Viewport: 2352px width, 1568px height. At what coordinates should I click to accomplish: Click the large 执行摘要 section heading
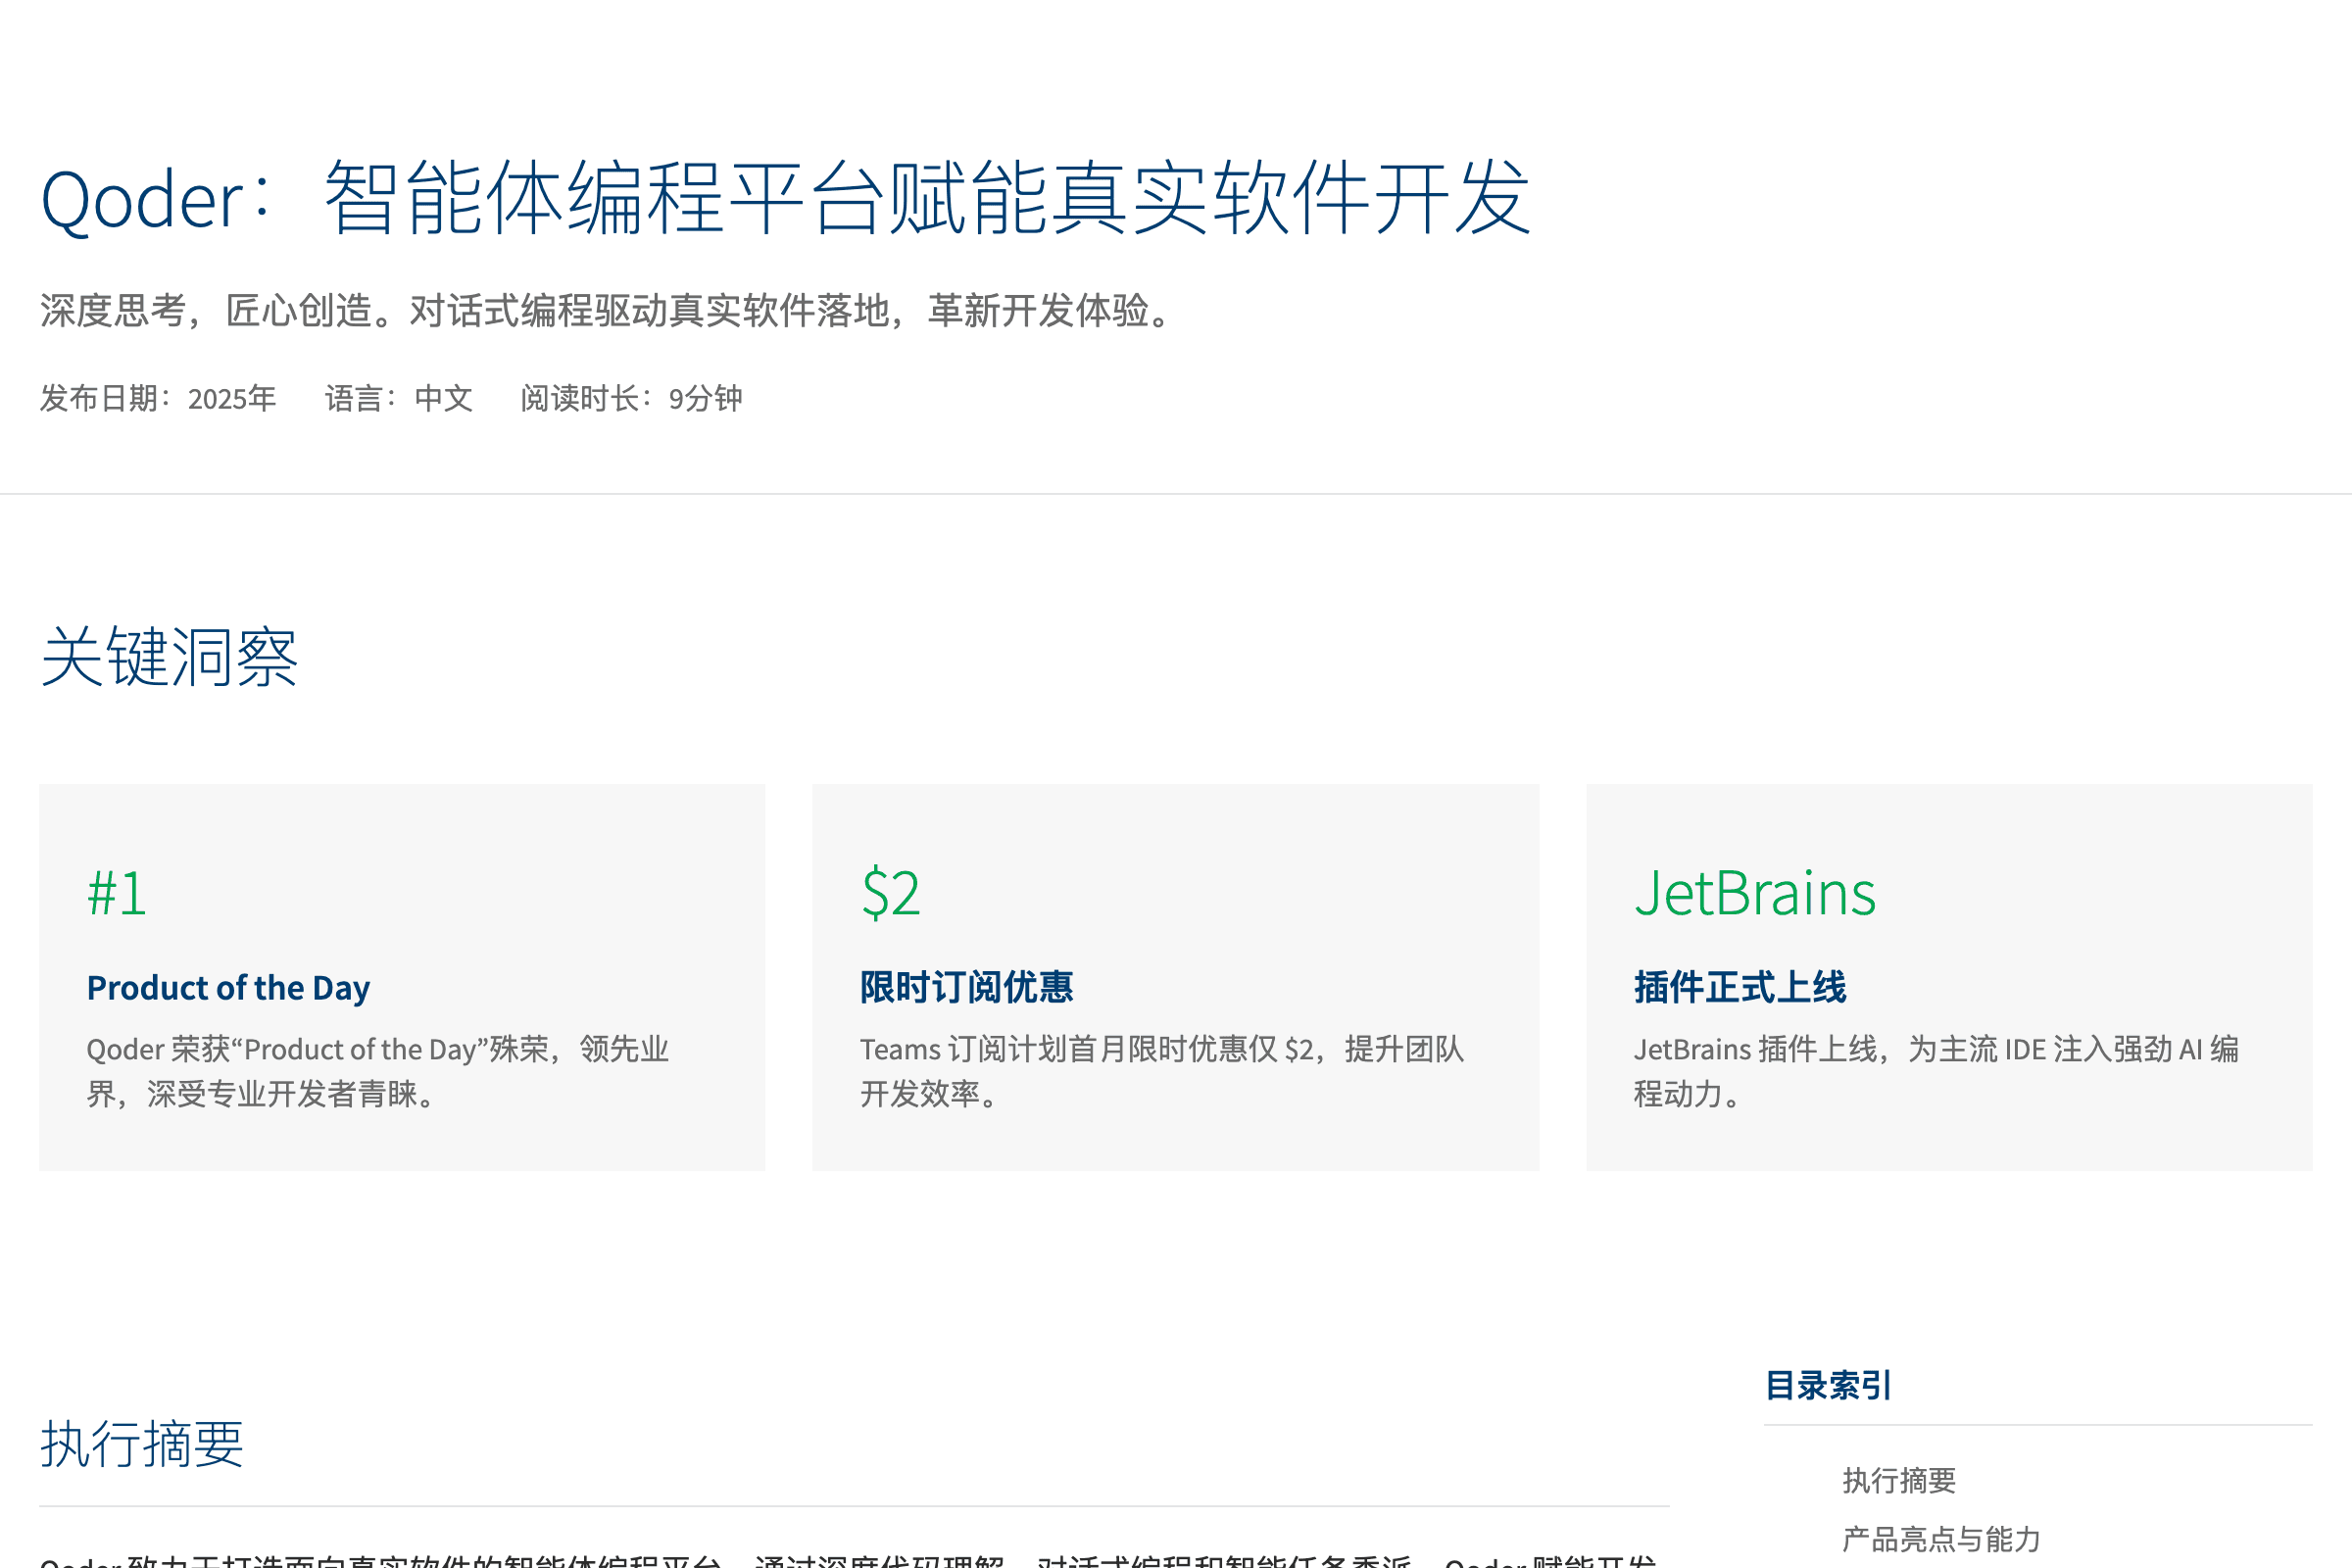(142, 1444)
